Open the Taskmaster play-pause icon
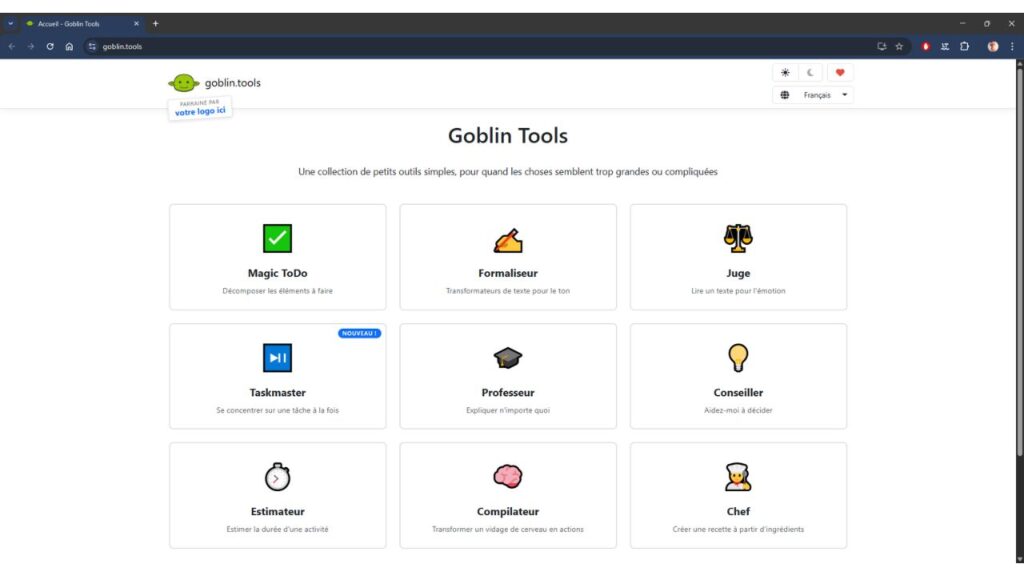 (277, 358)
